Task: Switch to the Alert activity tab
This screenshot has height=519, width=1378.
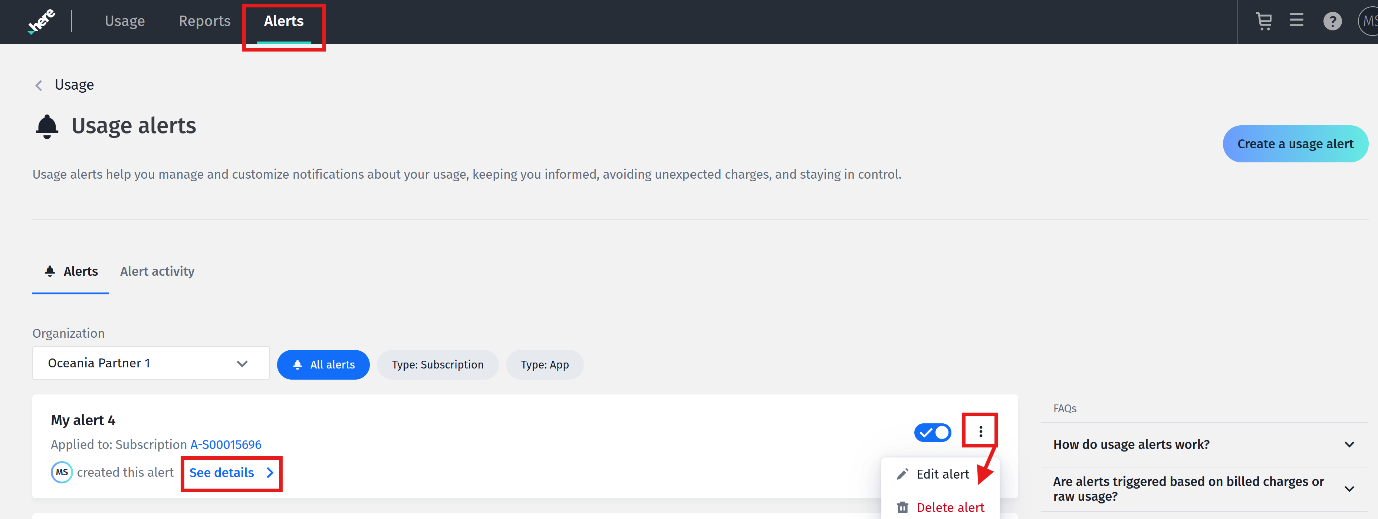Action: click(157, 272)
